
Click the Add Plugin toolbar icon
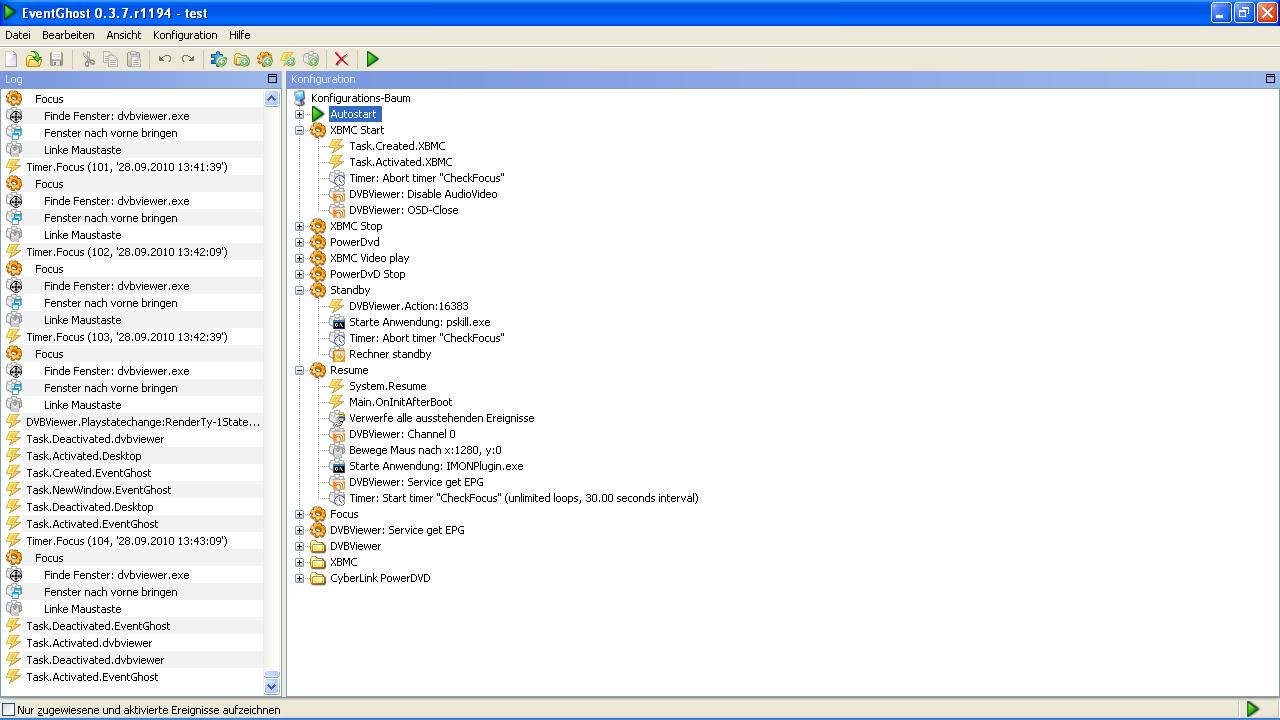click(x=218, y=60)
